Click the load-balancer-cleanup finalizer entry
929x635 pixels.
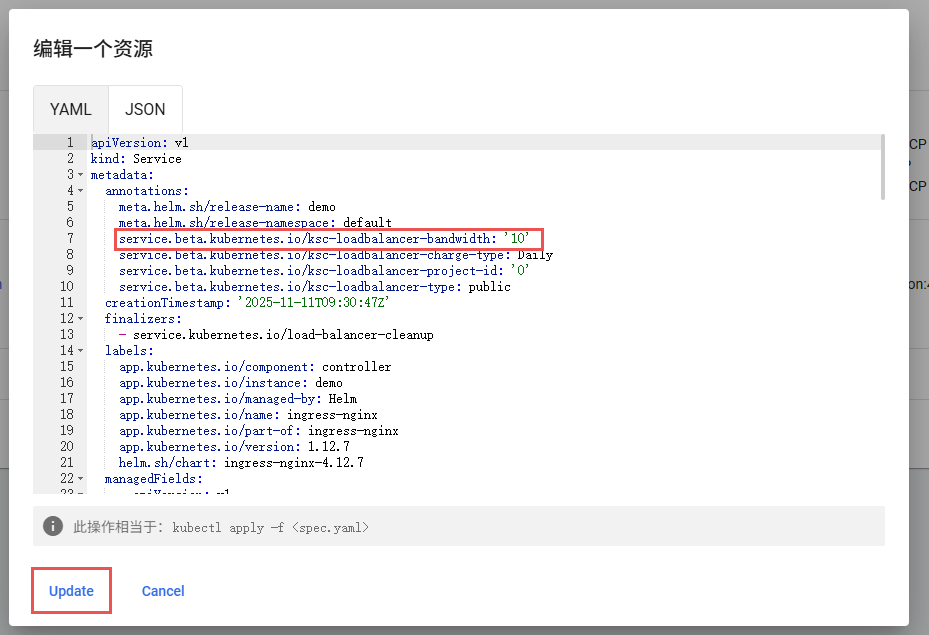(283, 335)
